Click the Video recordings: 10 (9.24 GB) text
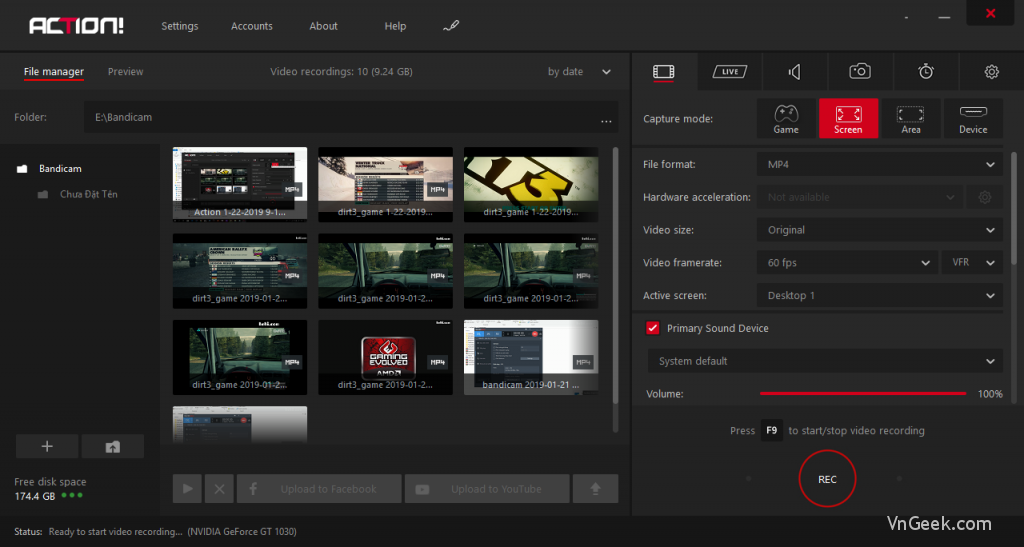Image resolution: width=1024 pixels, height=547 pixels. (341, 72)
